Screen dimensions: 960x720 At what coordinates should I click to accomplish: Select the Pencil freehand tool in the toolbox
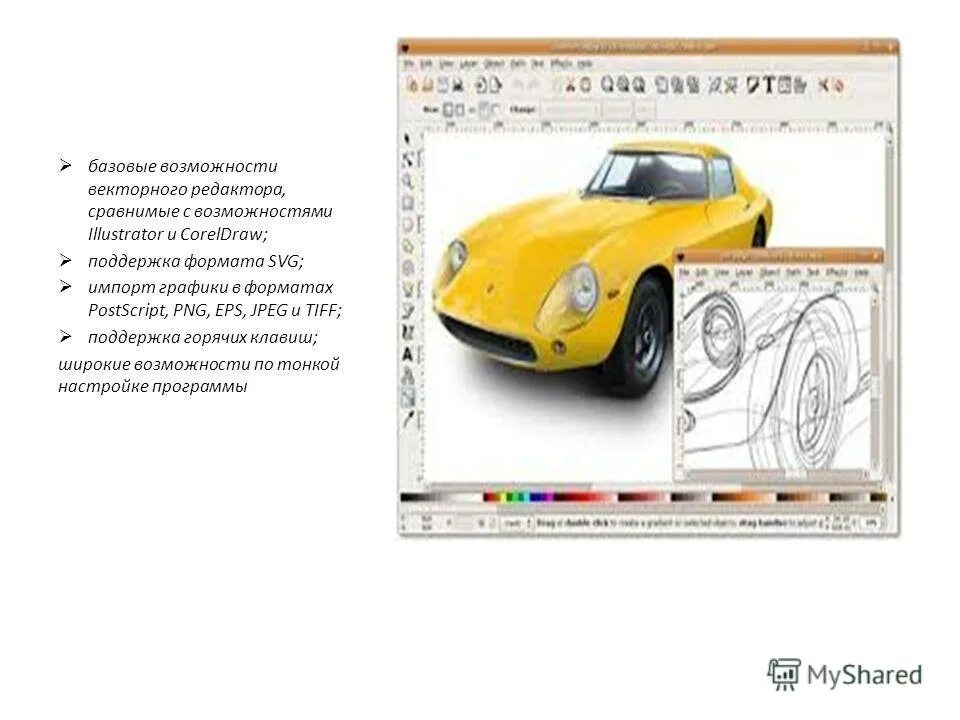pos(407,290)
